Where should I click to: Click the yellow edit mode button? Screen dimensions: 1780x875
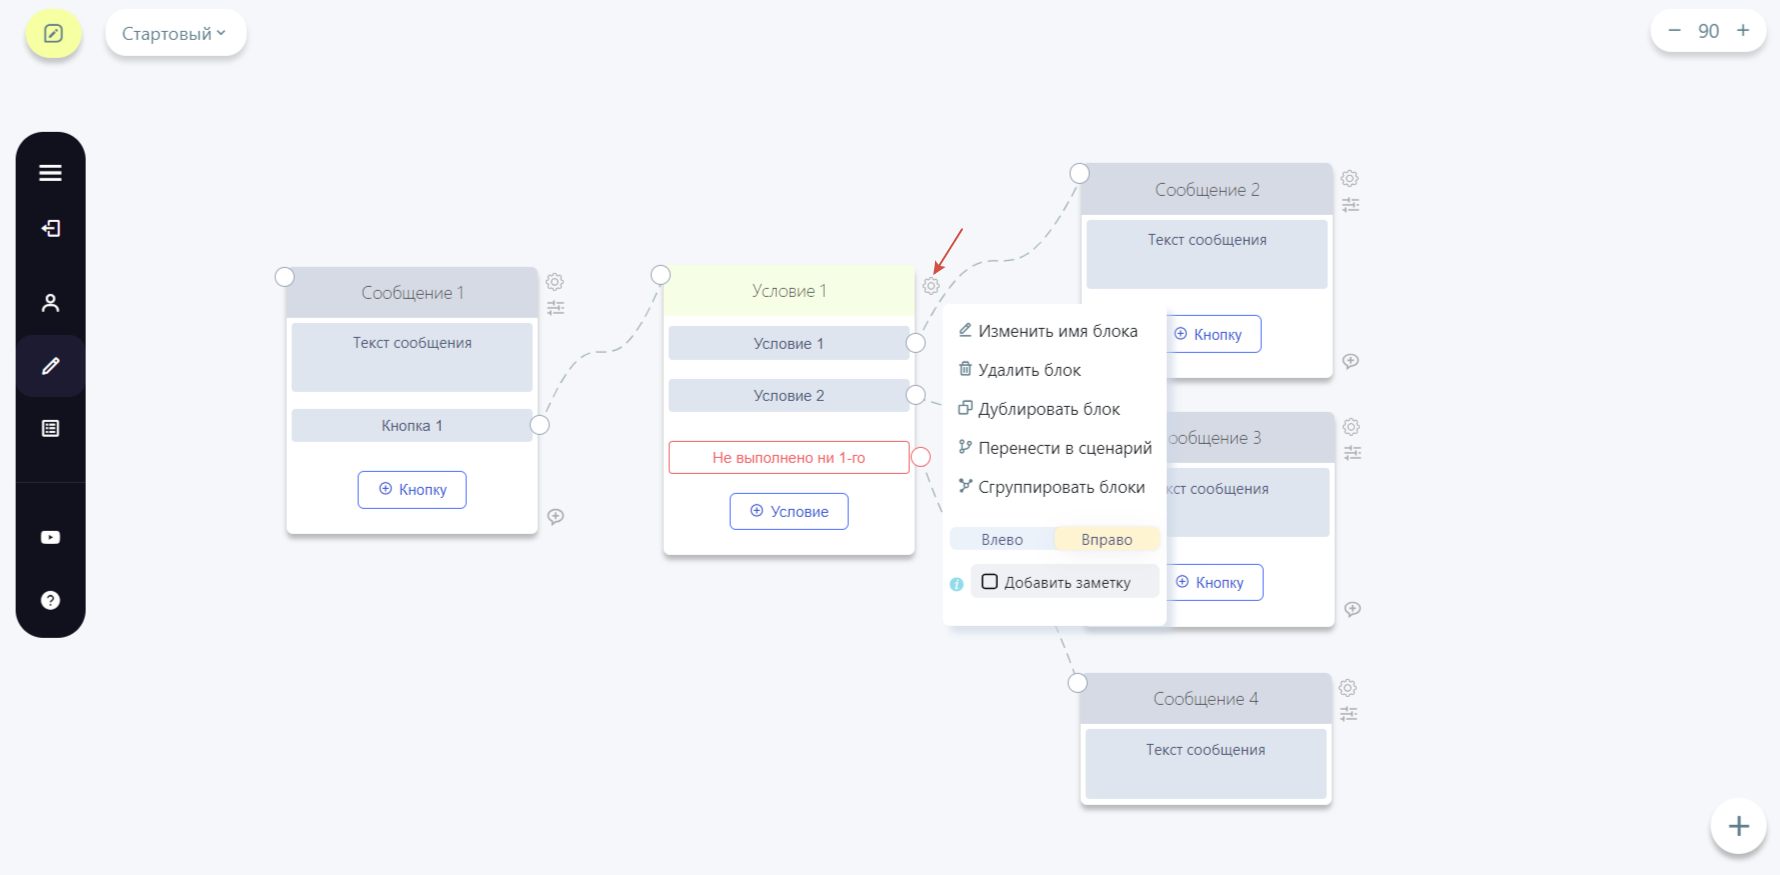pos(53,34)
